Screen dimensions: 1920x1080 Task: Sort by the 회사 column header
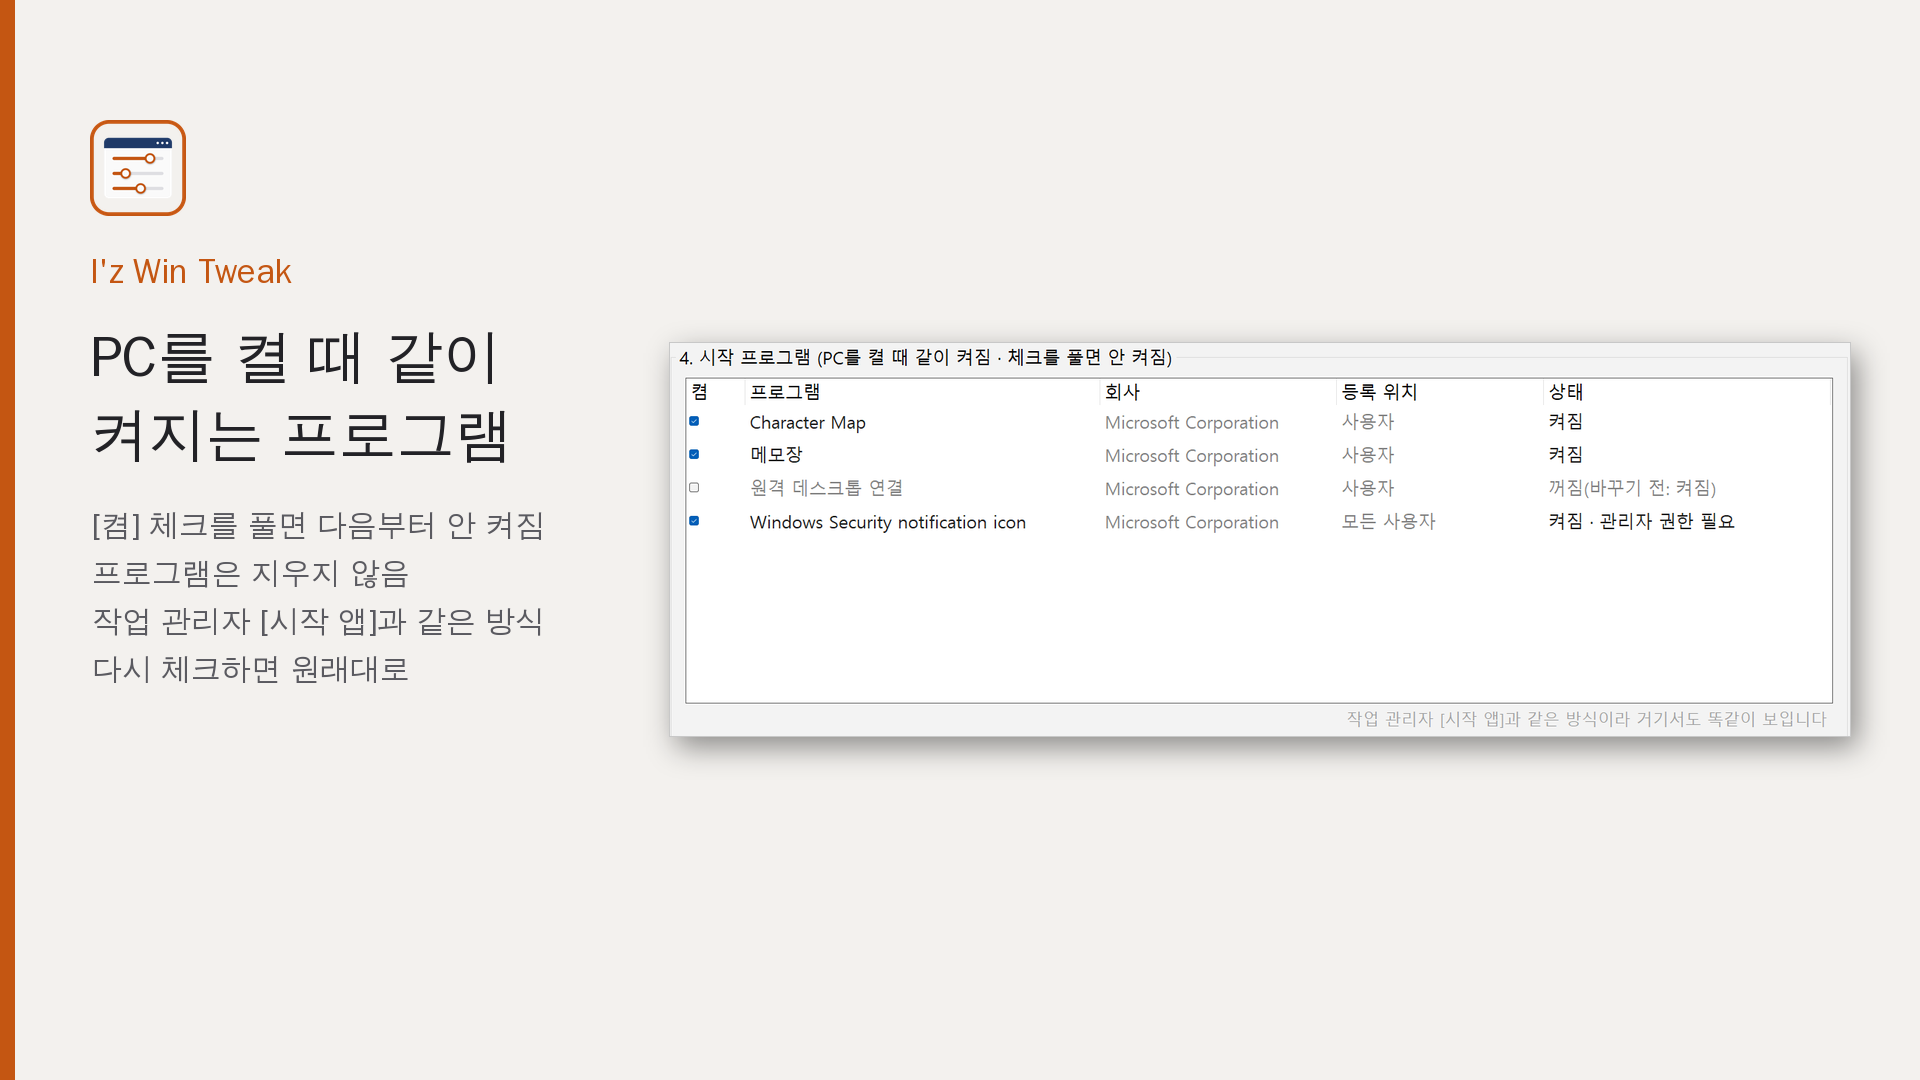point(1122,392)
